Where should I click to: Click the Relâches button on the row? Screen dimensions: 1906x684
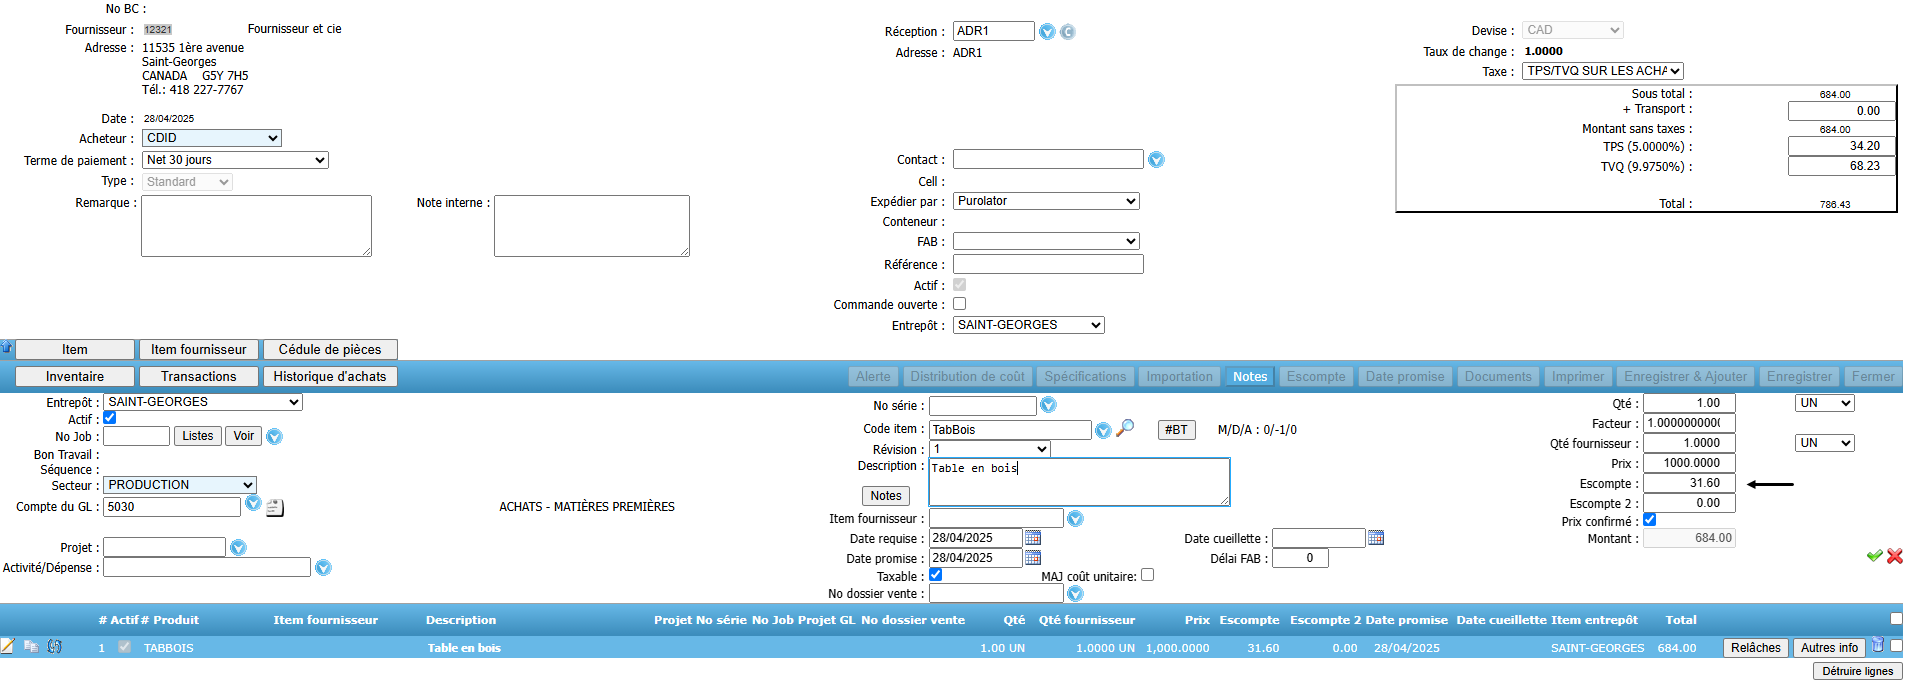[x=1755, y=647]
